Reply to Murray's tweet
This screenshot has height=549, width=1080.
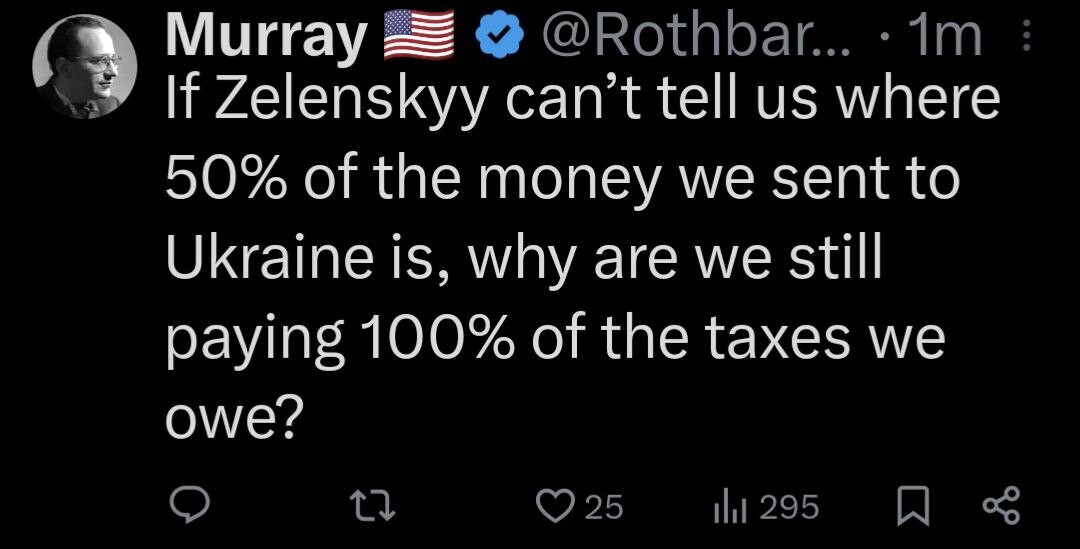pos(185,507)
